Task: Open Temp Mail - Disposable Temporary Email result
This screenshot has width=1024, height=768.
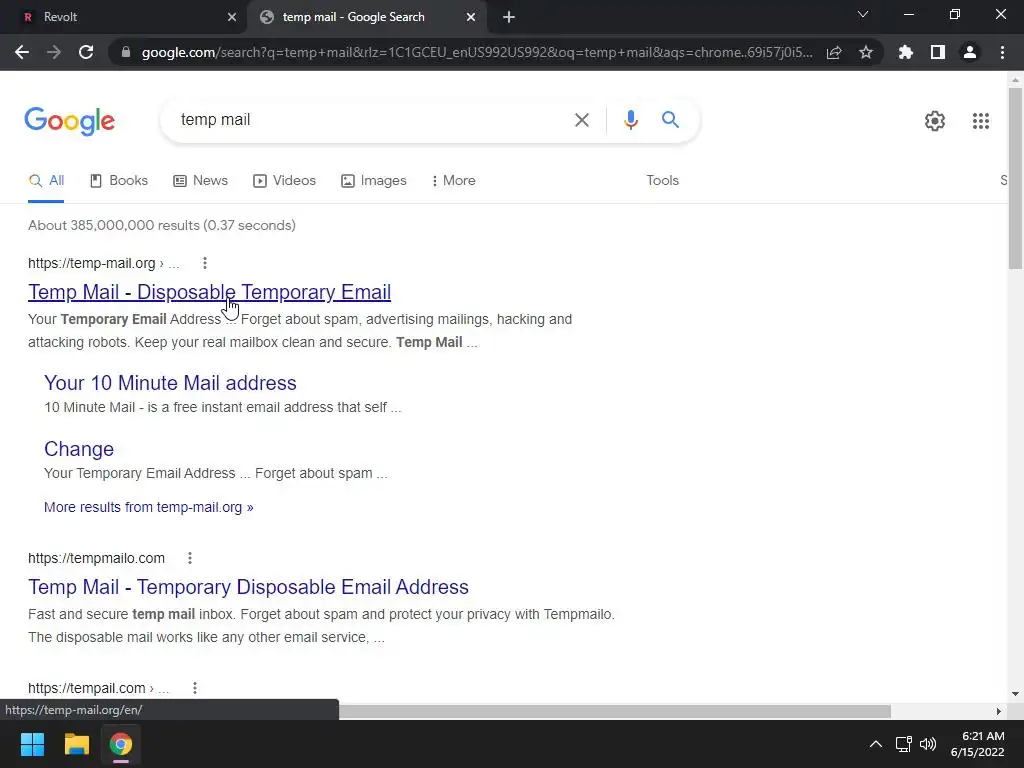Action: 209,292
